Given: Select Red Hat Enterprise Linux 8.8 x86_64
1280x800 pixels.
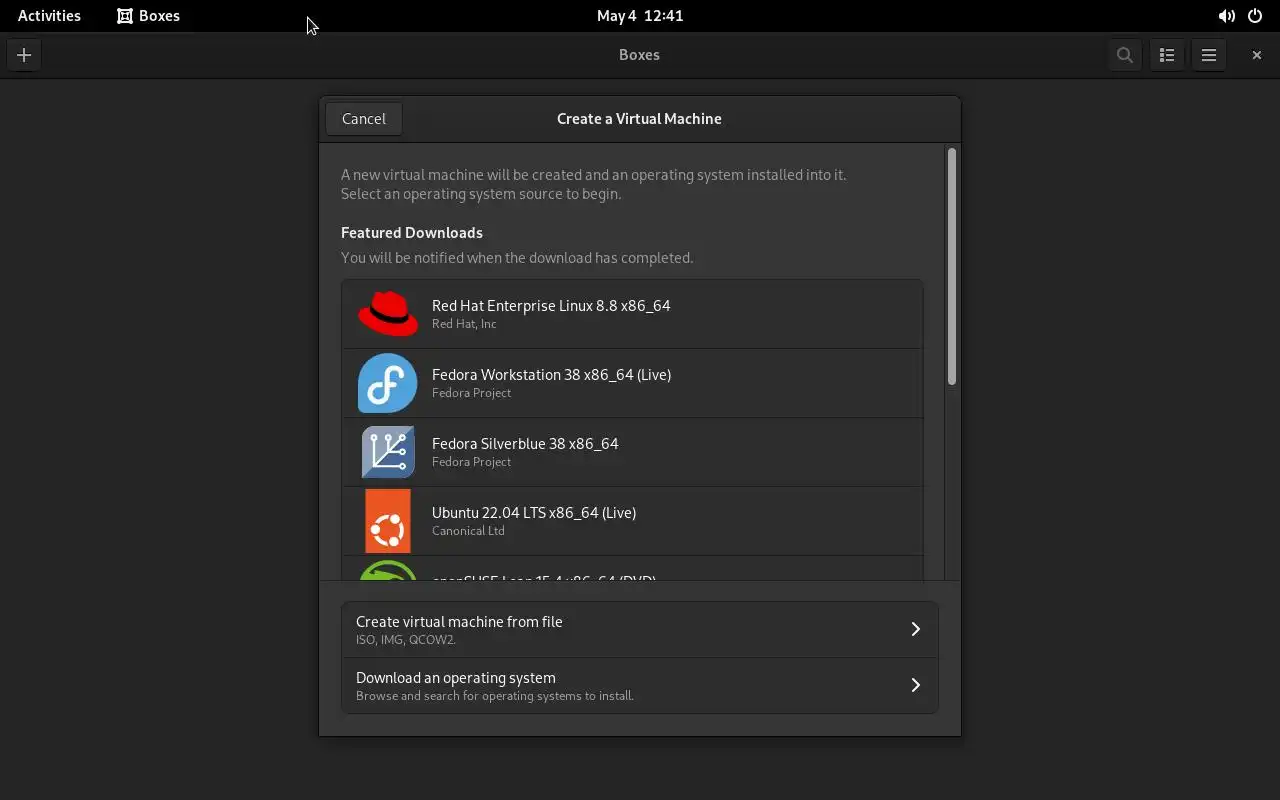Looking at the screenshot, I should coord(632,314).
